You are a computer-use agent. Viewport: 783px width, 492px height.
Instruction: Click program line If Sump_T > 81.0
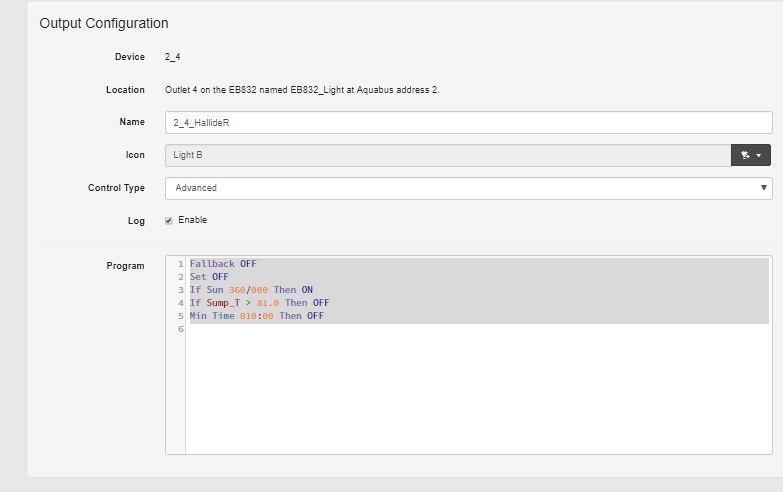[259, 303]
